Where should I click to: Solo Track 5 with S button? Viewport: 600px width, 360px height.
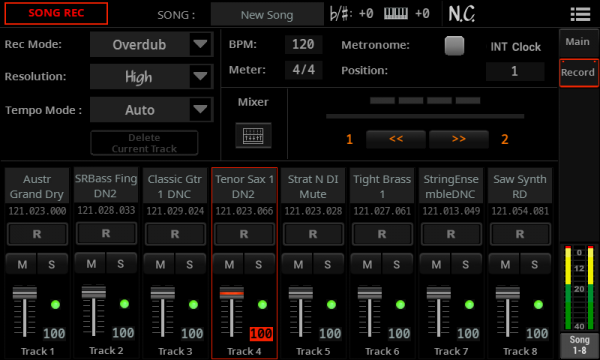click(x=328, y=264)
